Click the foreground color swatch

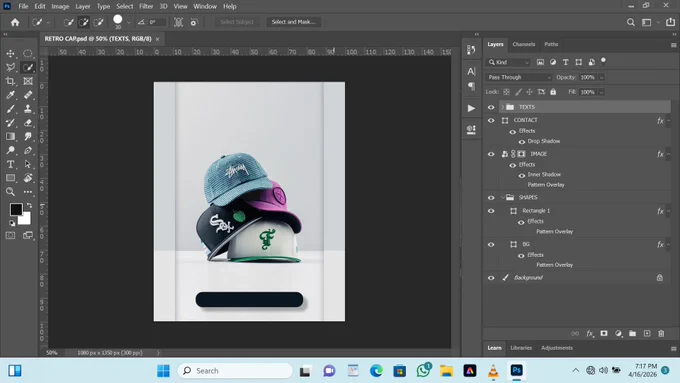tap(16, 210)
